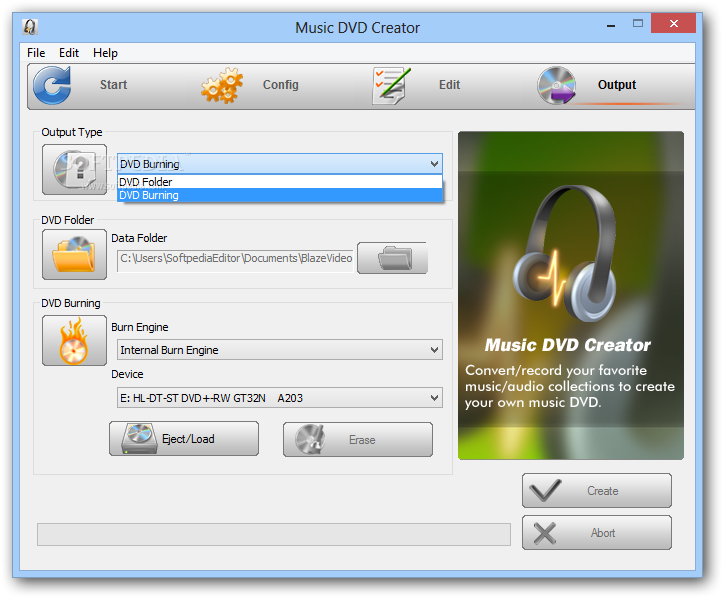723x598 pixels.
Task: Minimize the Music DVD Creator window
Action: pos(611,25)
